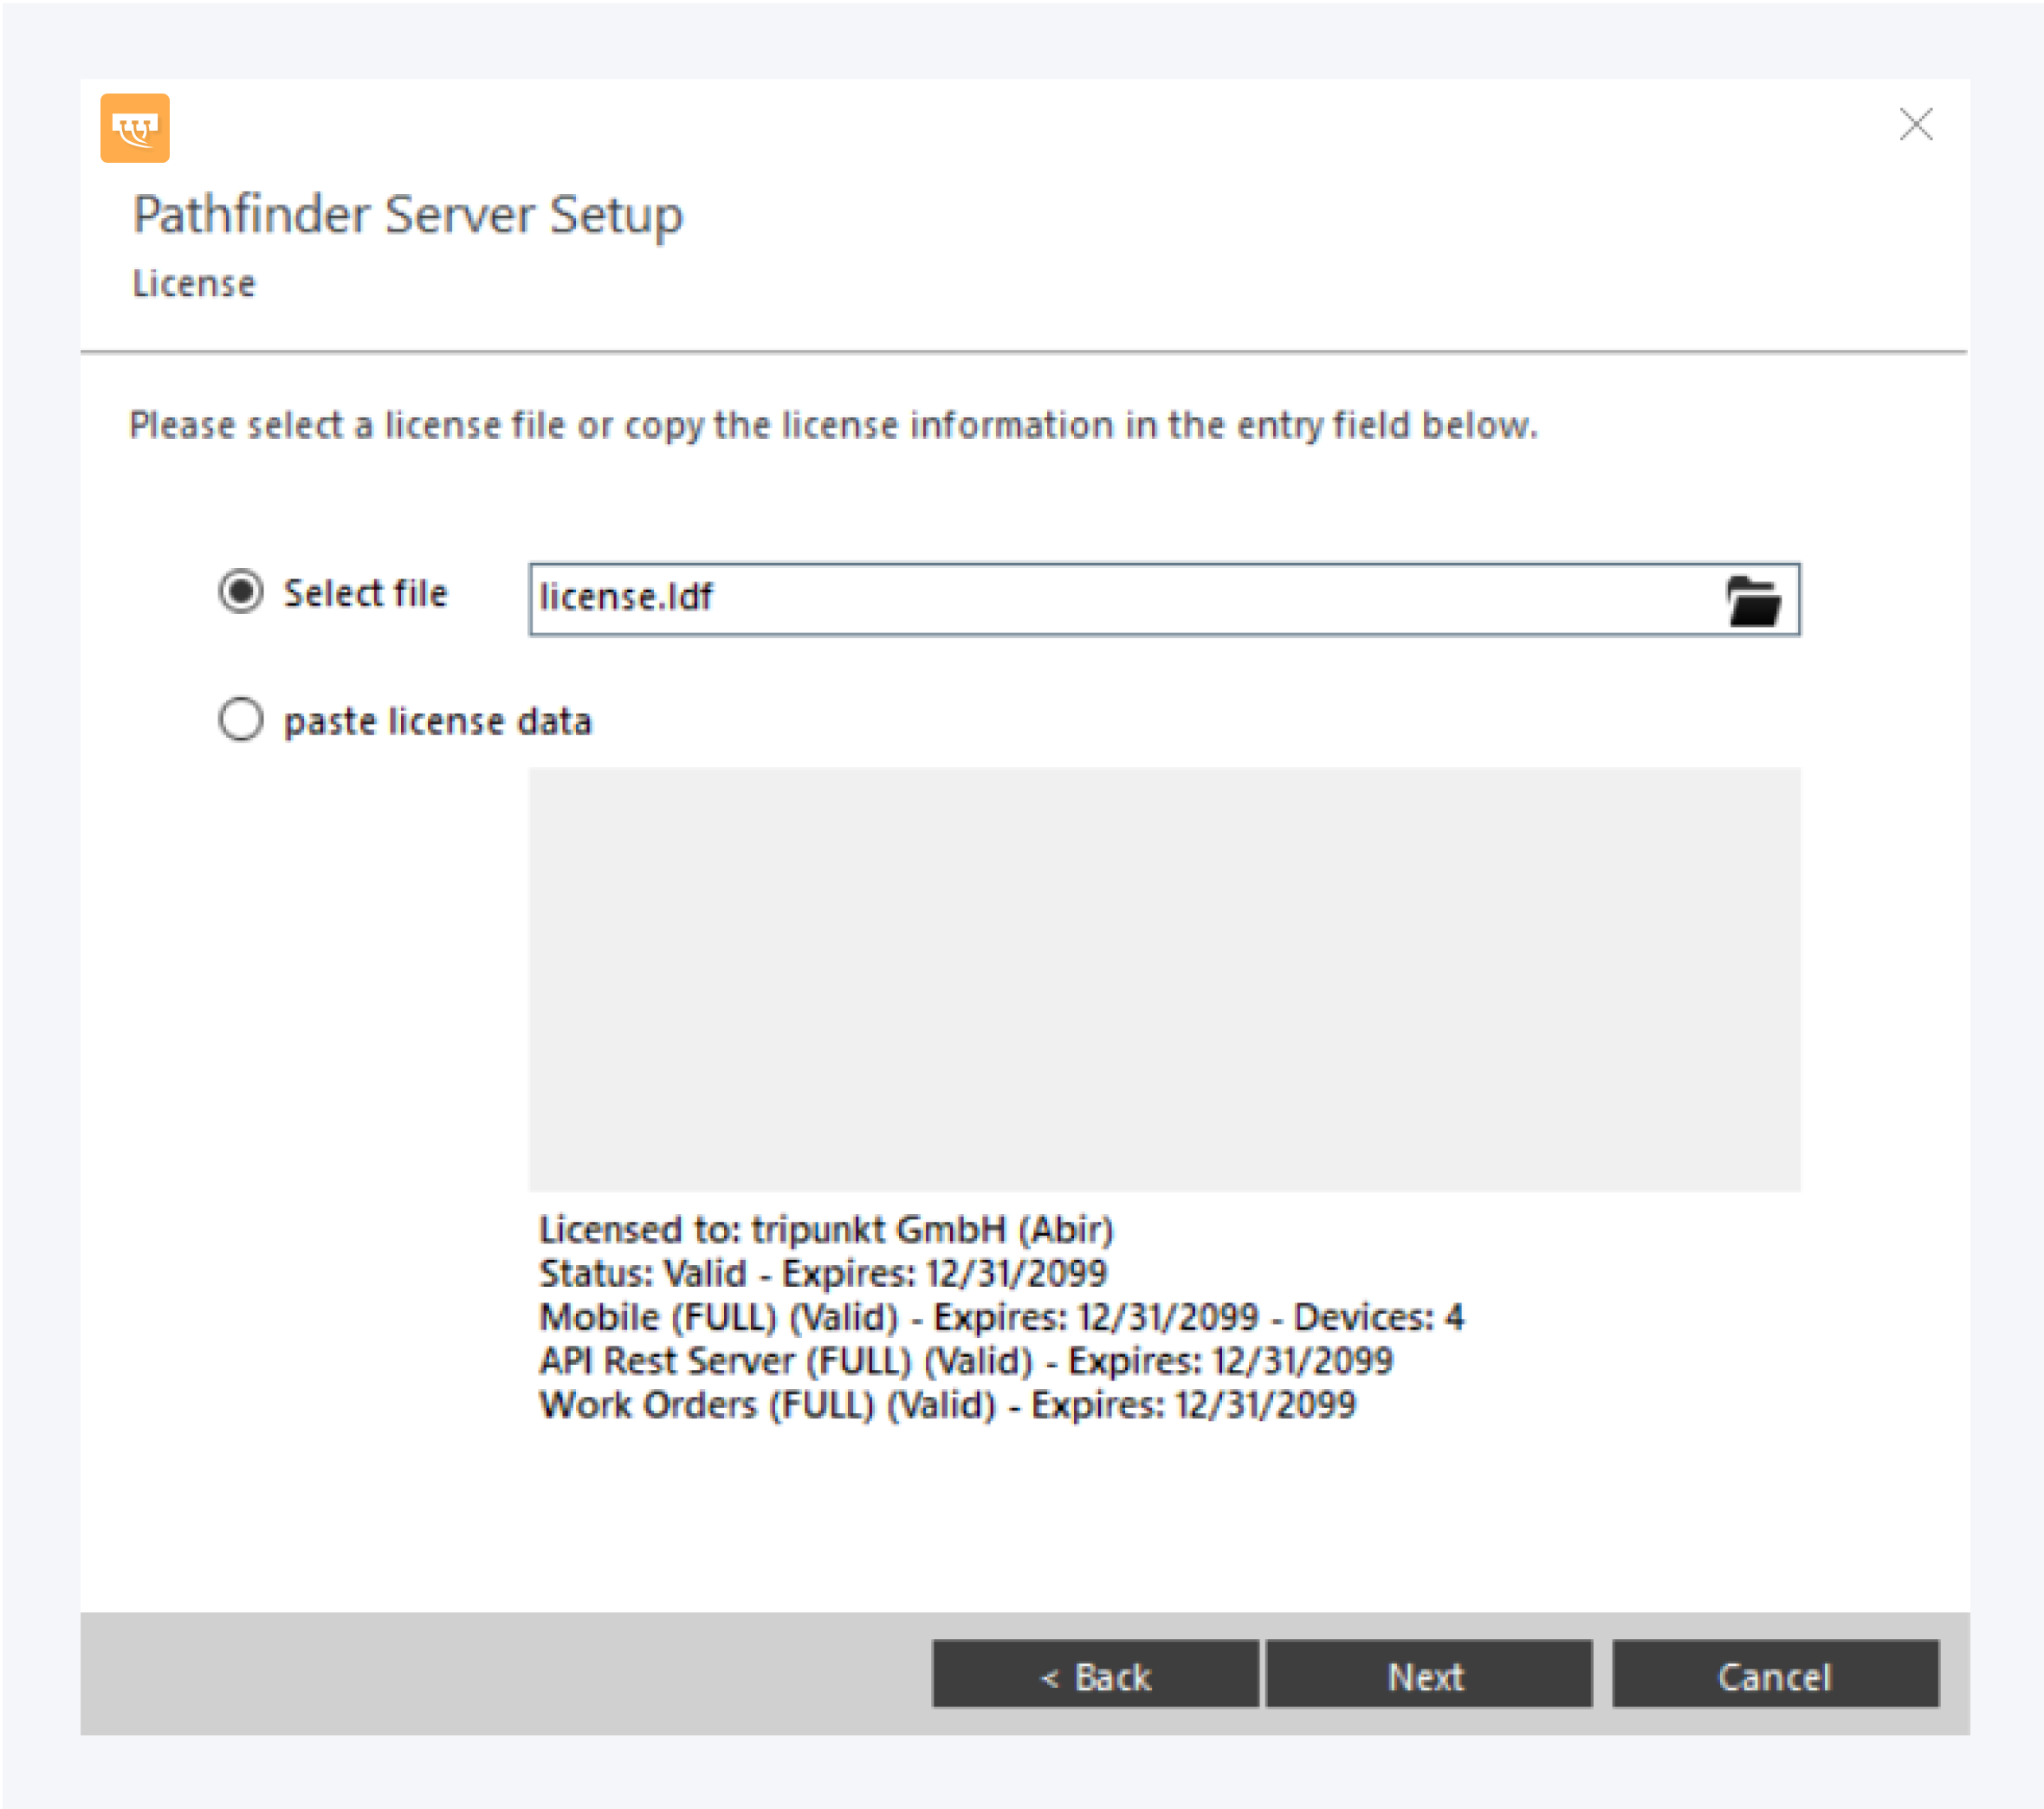Click the 'API Rest Server (FULL)' line
This screenshot has height=1809, width=2044.
(966, 1361)
